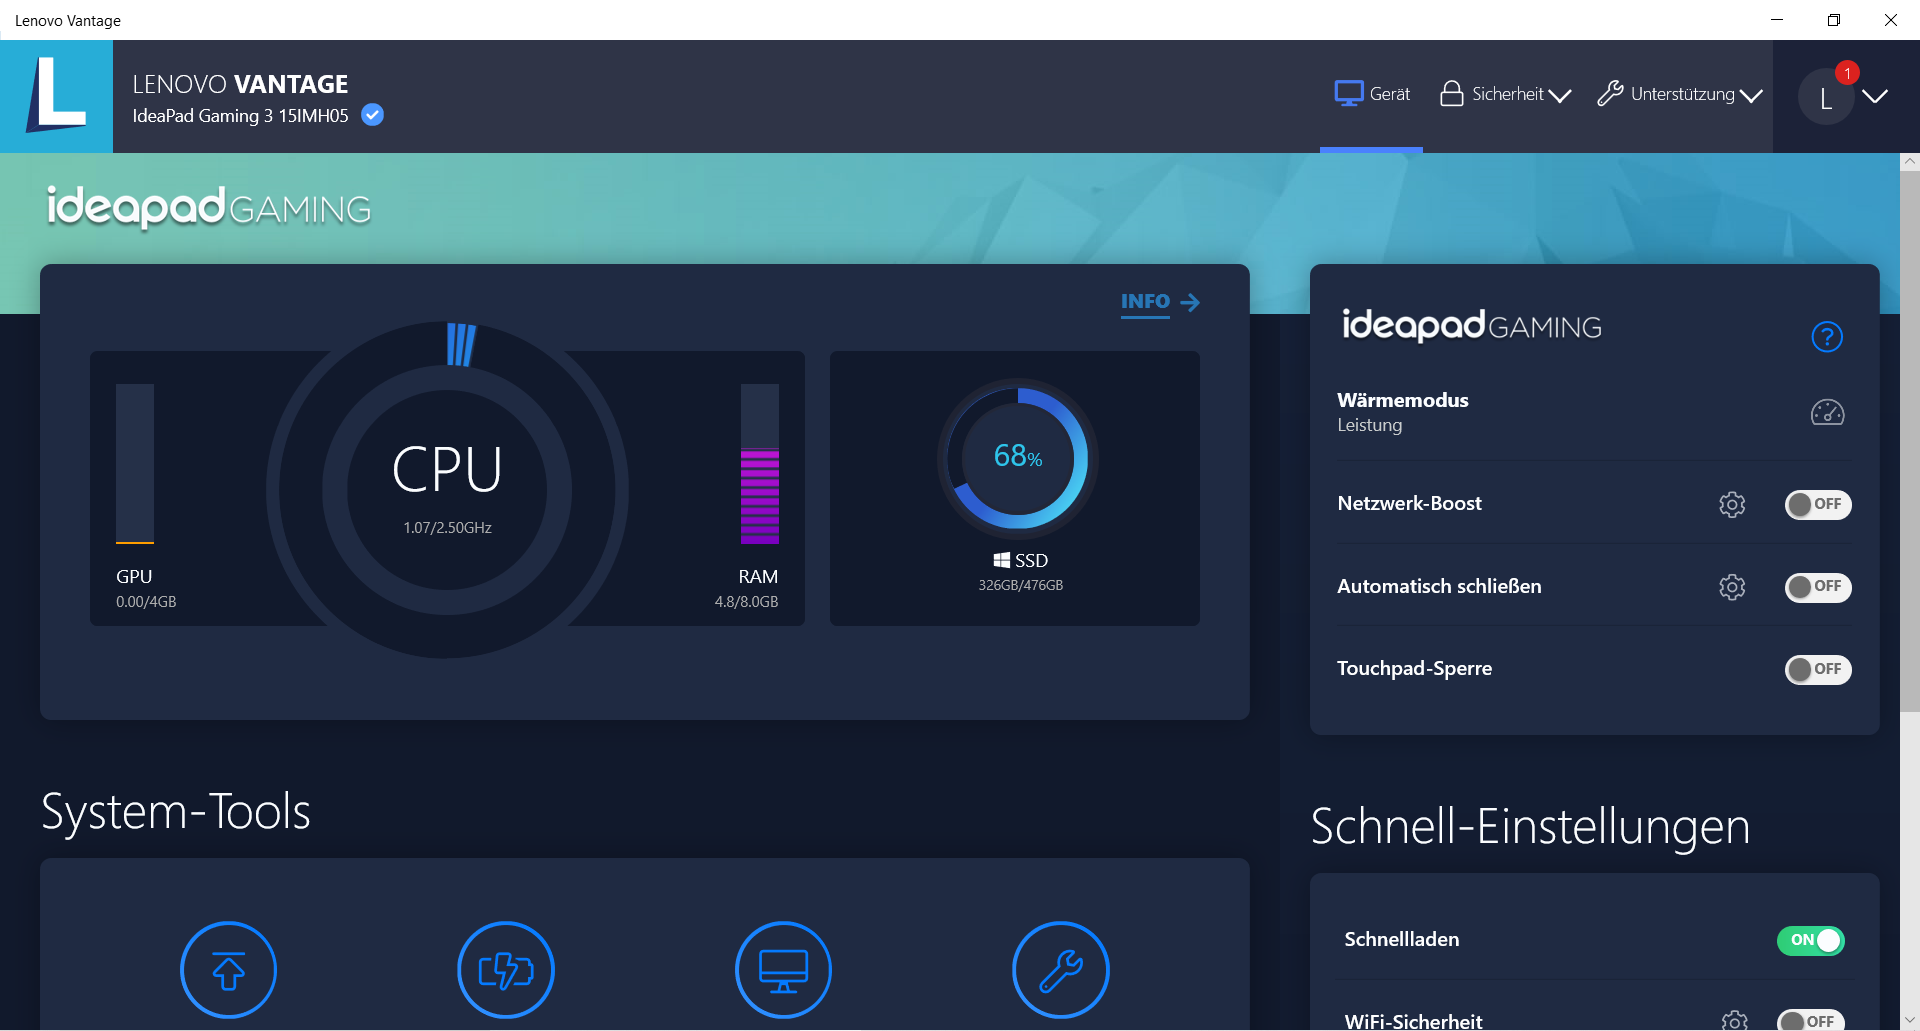Open the INFO link for hardware details
Image resolution: width=1920 pixels, height=1031 pixels.
[x=1160, y=302]
